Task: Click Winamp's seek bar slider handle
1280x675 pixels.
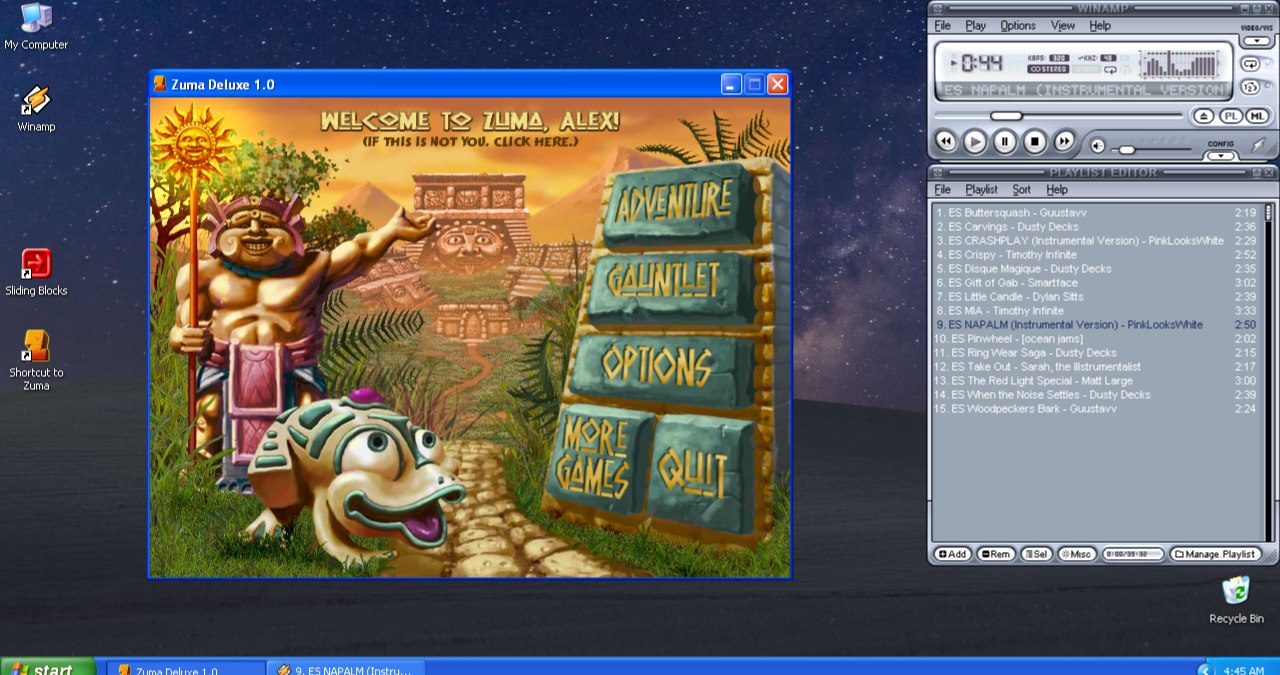Action: point(1006,116)
